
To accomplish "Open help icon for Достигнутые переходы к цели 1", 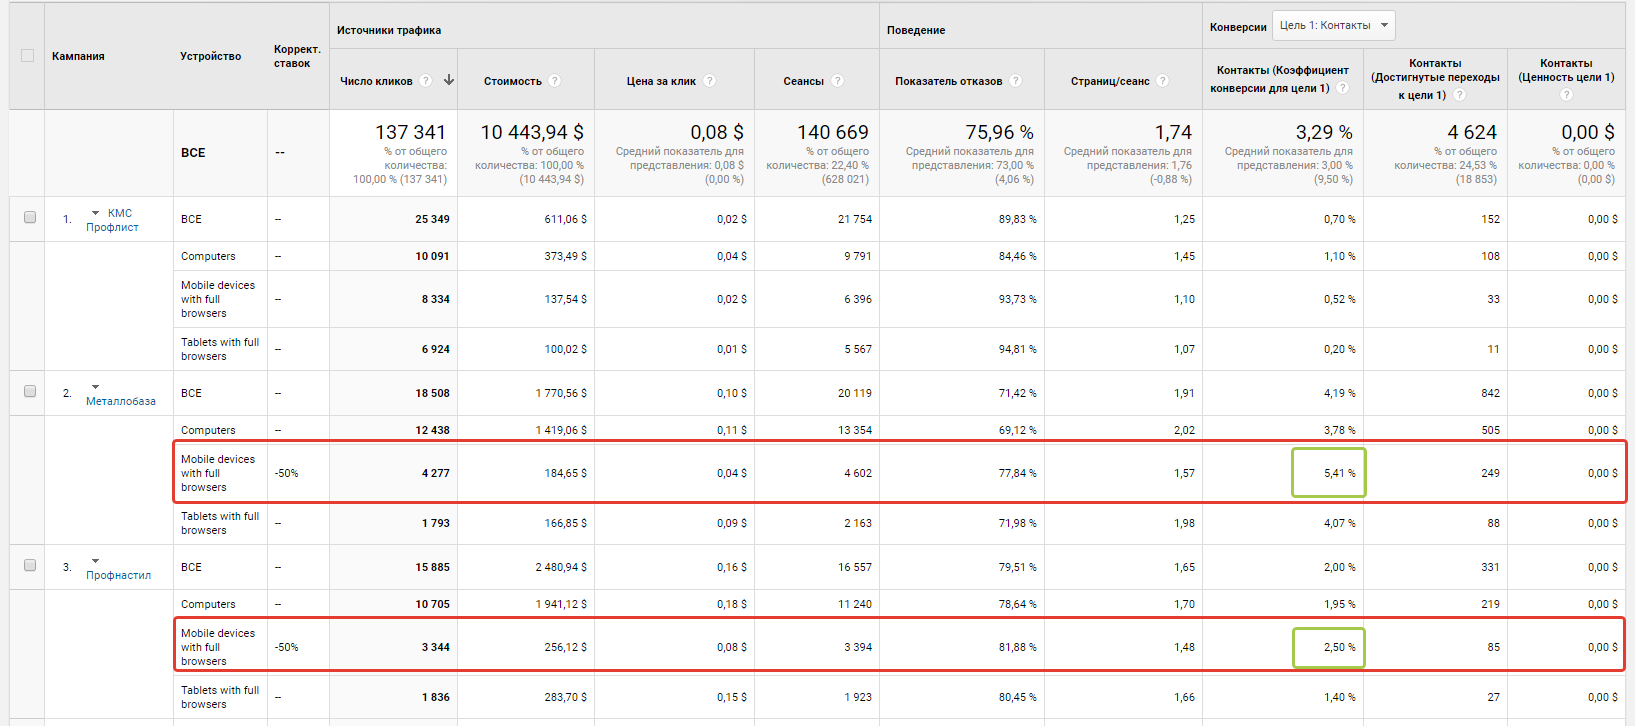I will click(x=1459, y=95).
